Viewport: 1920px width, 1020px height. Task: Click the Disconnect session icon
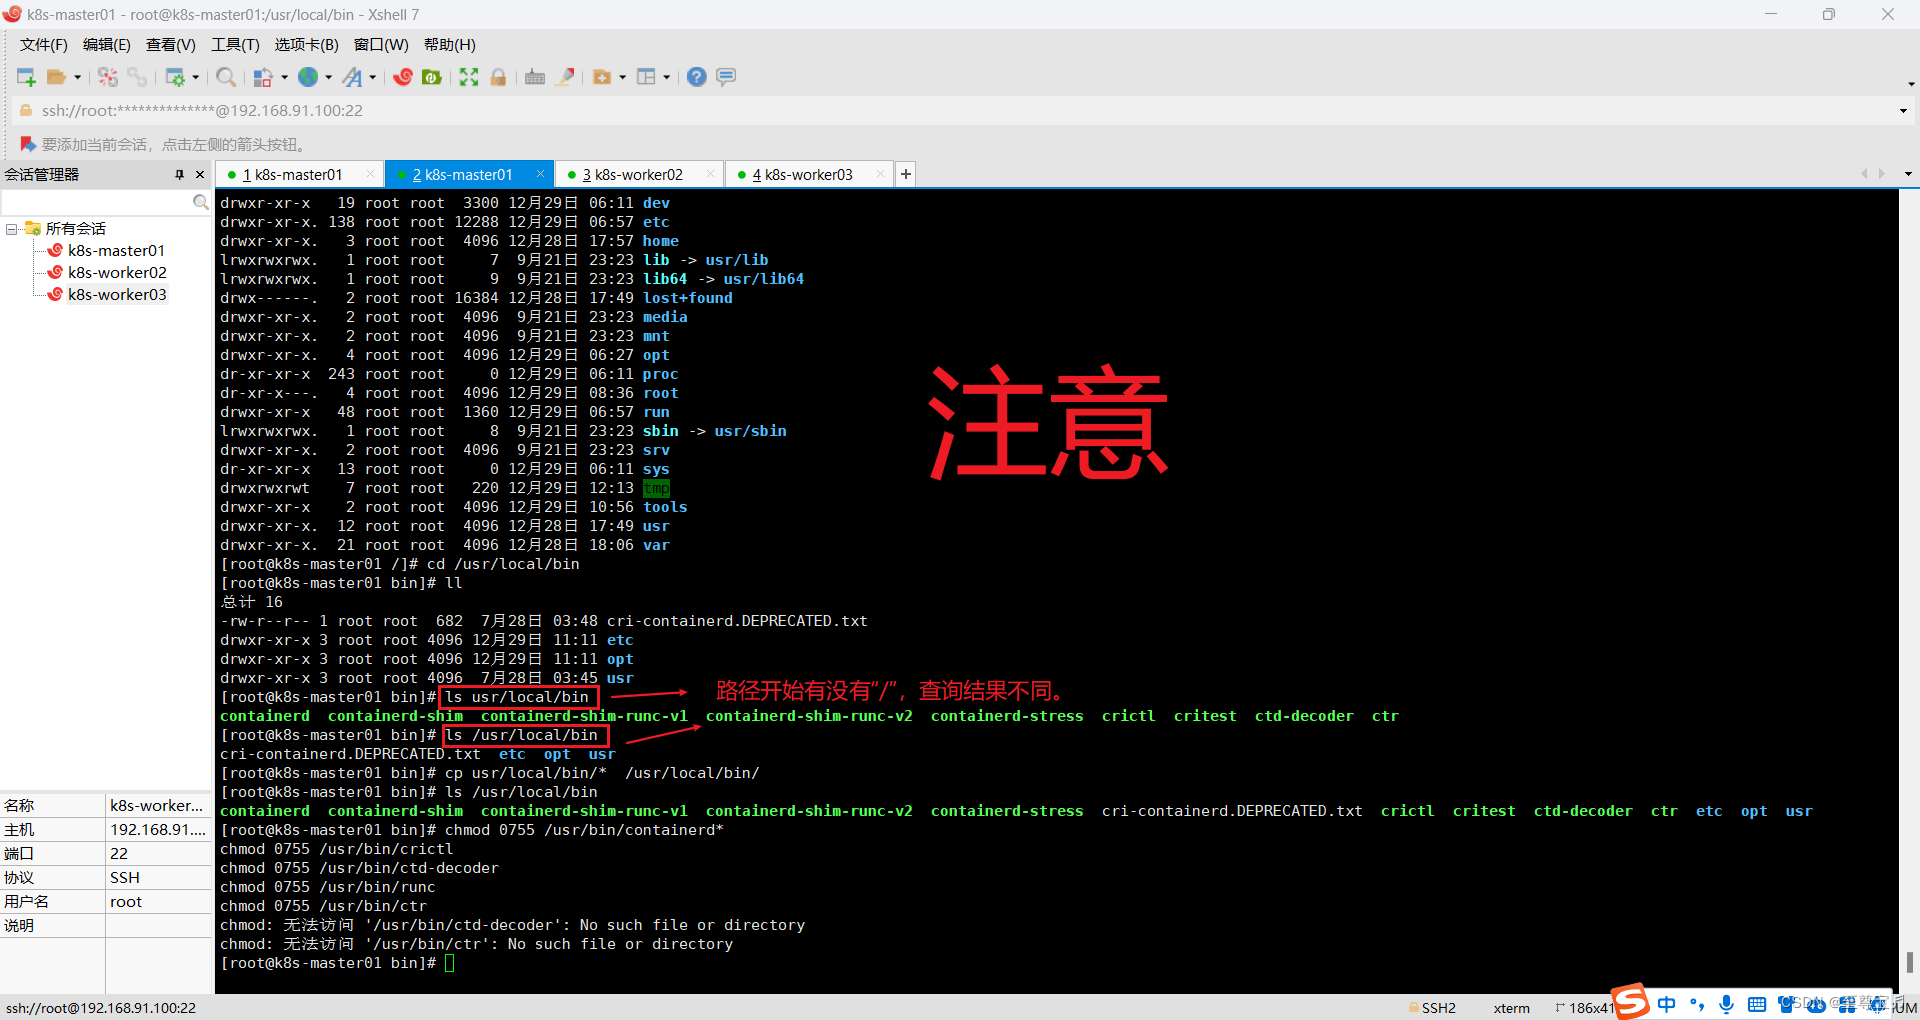pos(108,77)
